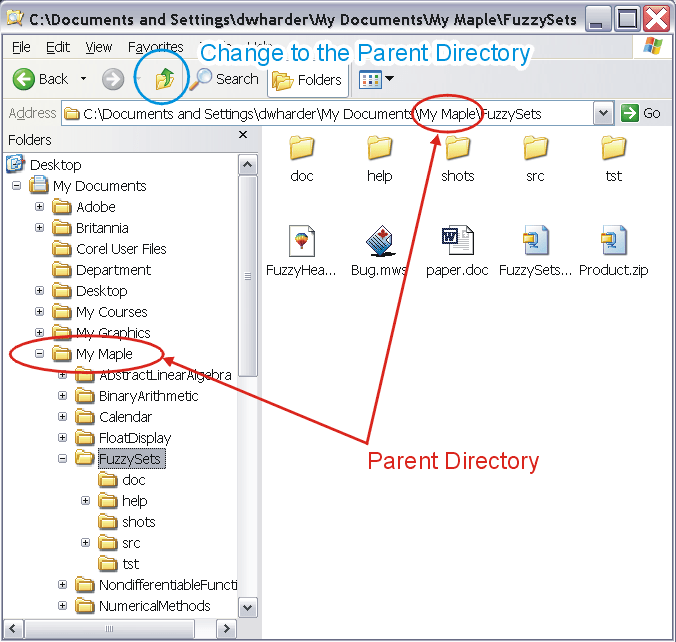Click the window title bar folder icon
676x642 pixels.
pyautogui.click(x=15, y=18)
